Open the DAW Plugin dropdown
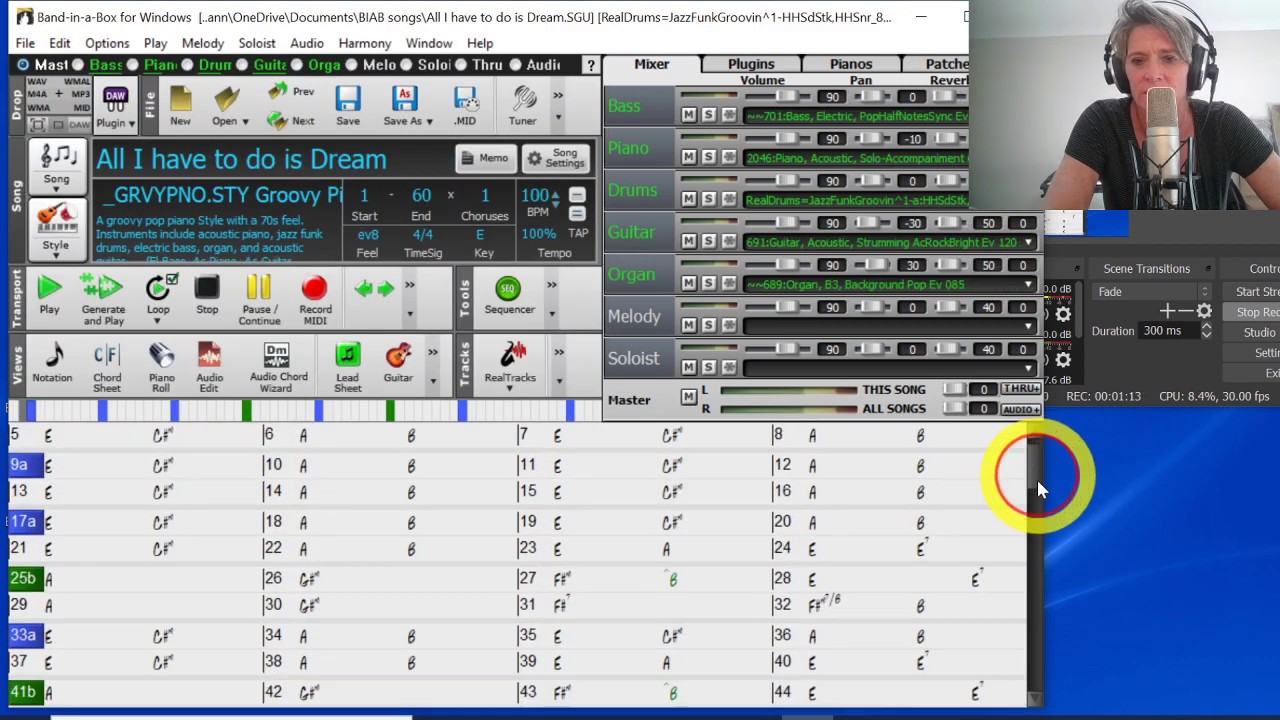 [x=131, y=123]
